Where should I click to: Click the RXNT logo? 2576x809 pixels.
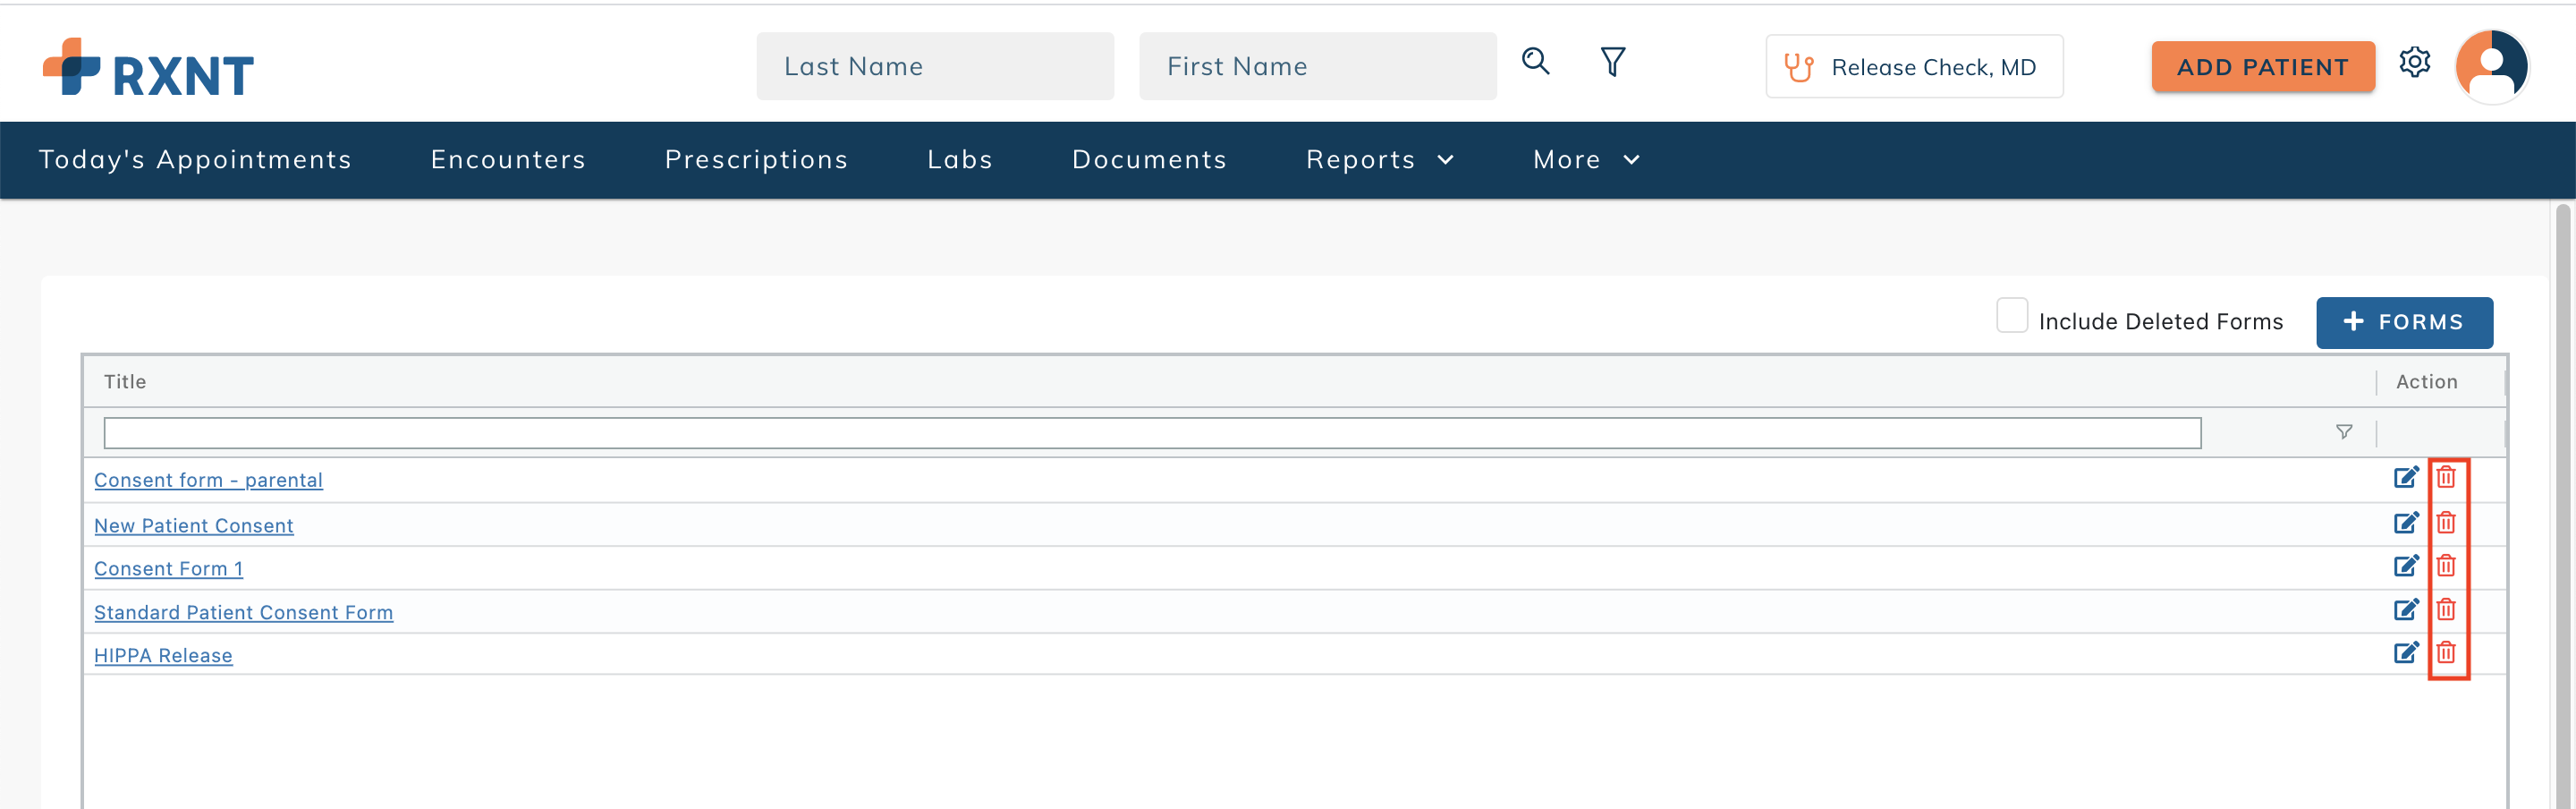pyautogui.click(x=148, y=68)
